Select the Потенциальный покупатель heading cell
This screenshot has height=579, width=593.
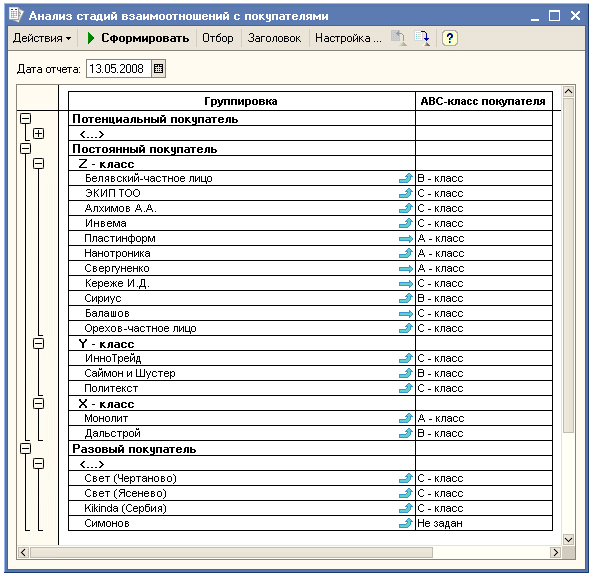[241, 119]
